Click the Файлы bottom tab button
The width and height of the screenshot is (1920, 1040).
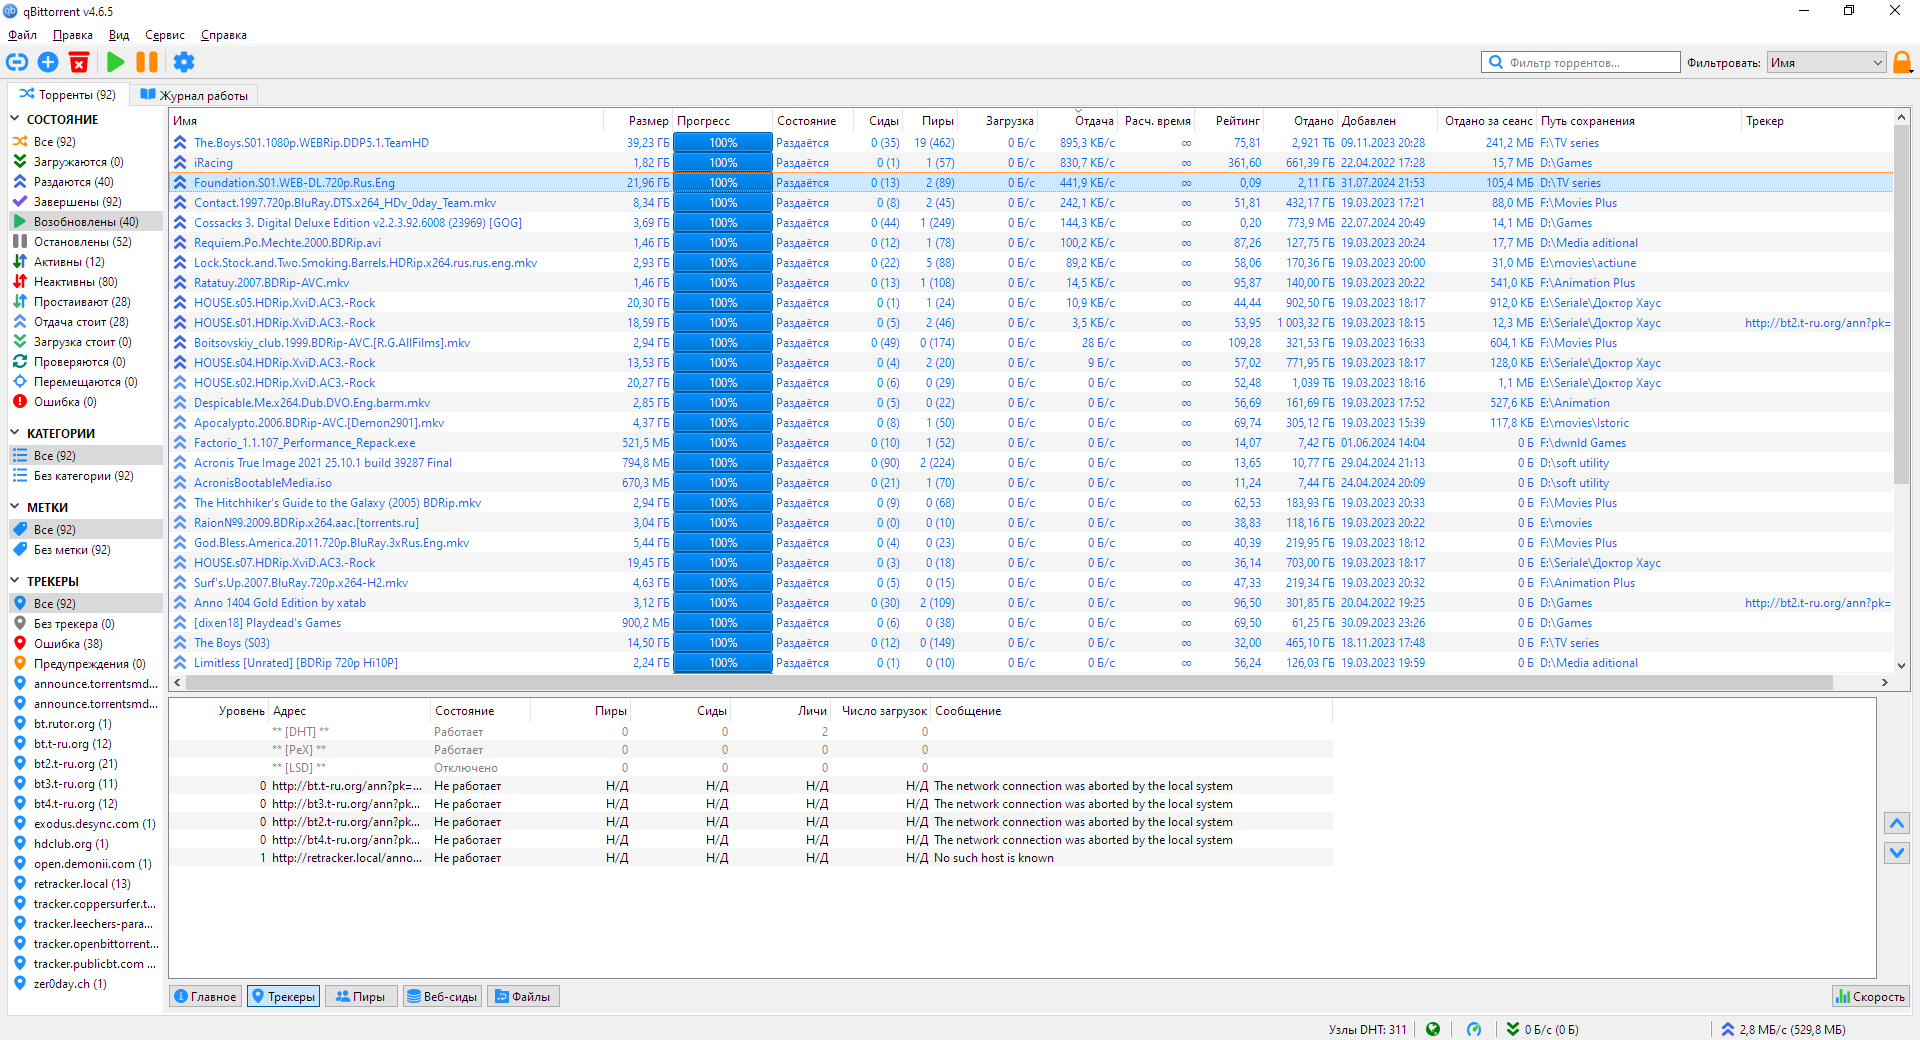pos(523,996)
